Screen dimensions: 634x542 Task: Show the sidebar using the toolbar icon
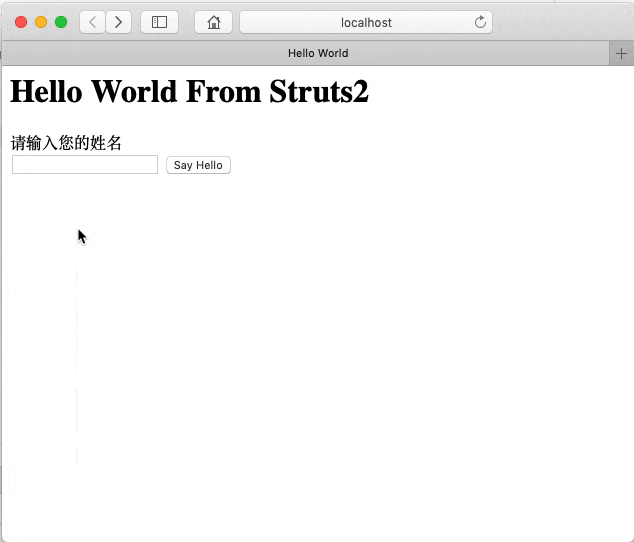(x=159, y=22)
